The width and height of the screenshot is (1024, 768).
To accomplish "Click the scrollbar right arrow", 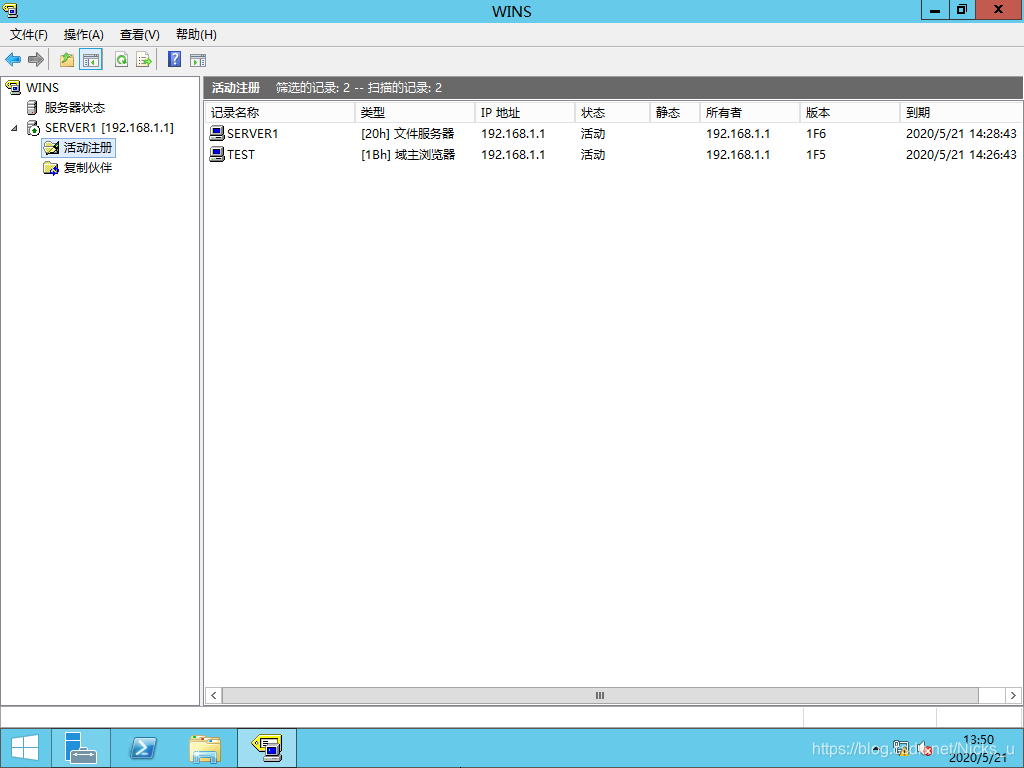I will [x=1014, y=696].
